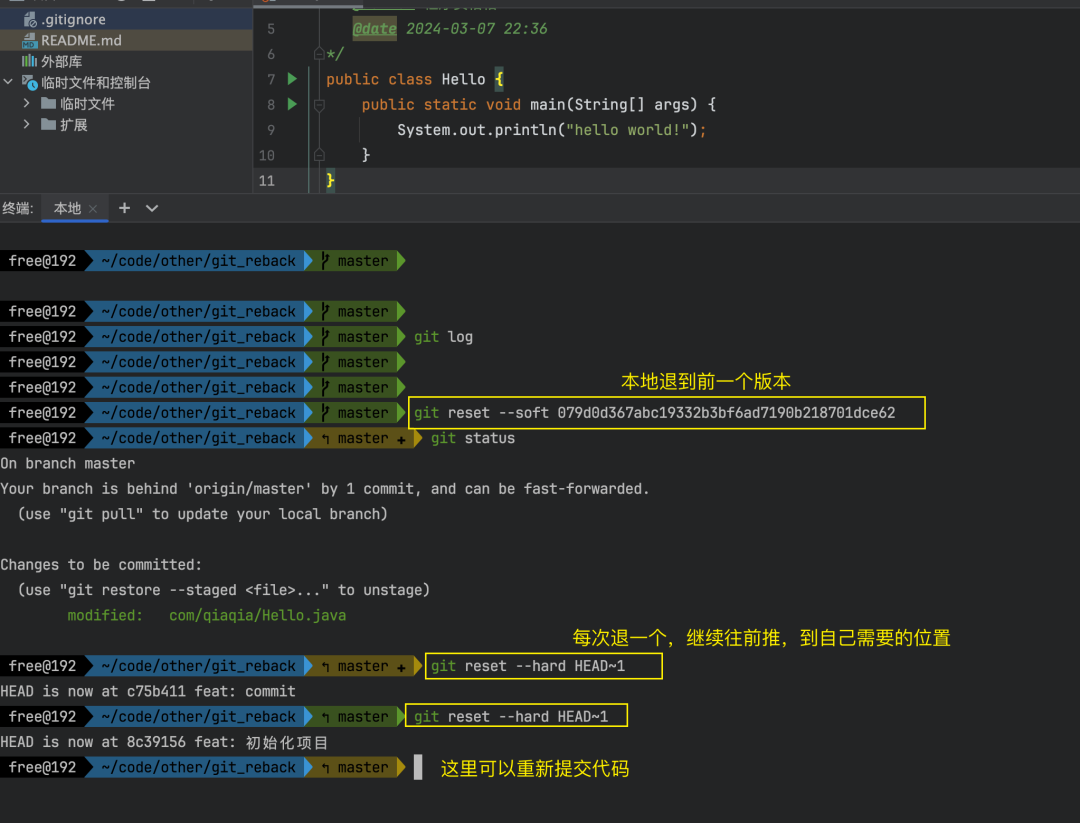This screenshot has height=823, width=1080.
Task: Switch to the 本地 terminal tab
Action: 67,208
